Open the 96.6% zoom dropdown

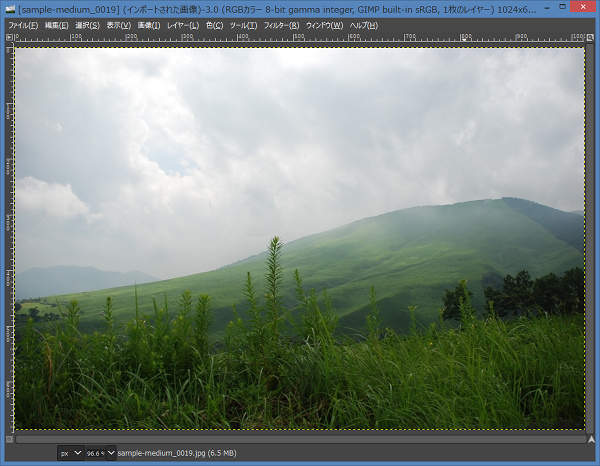coord(100,453)
